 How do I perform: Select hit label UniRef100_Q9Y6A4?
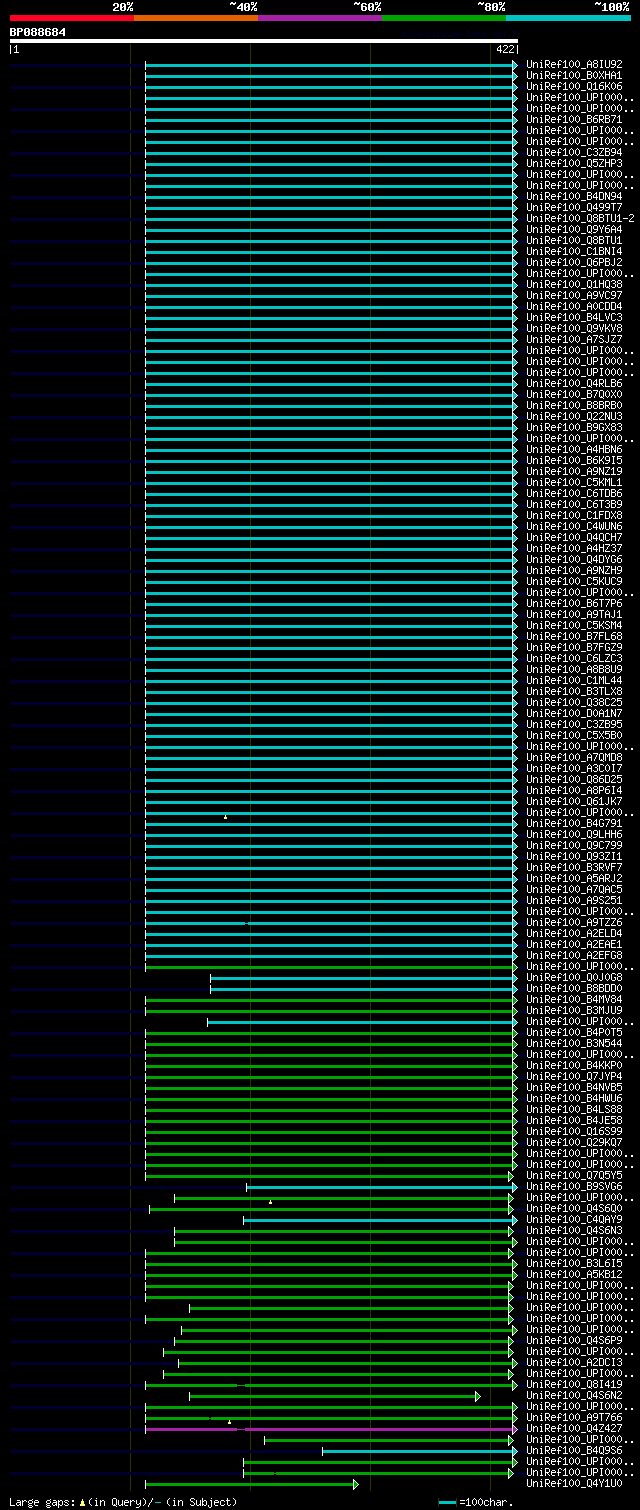574,230
